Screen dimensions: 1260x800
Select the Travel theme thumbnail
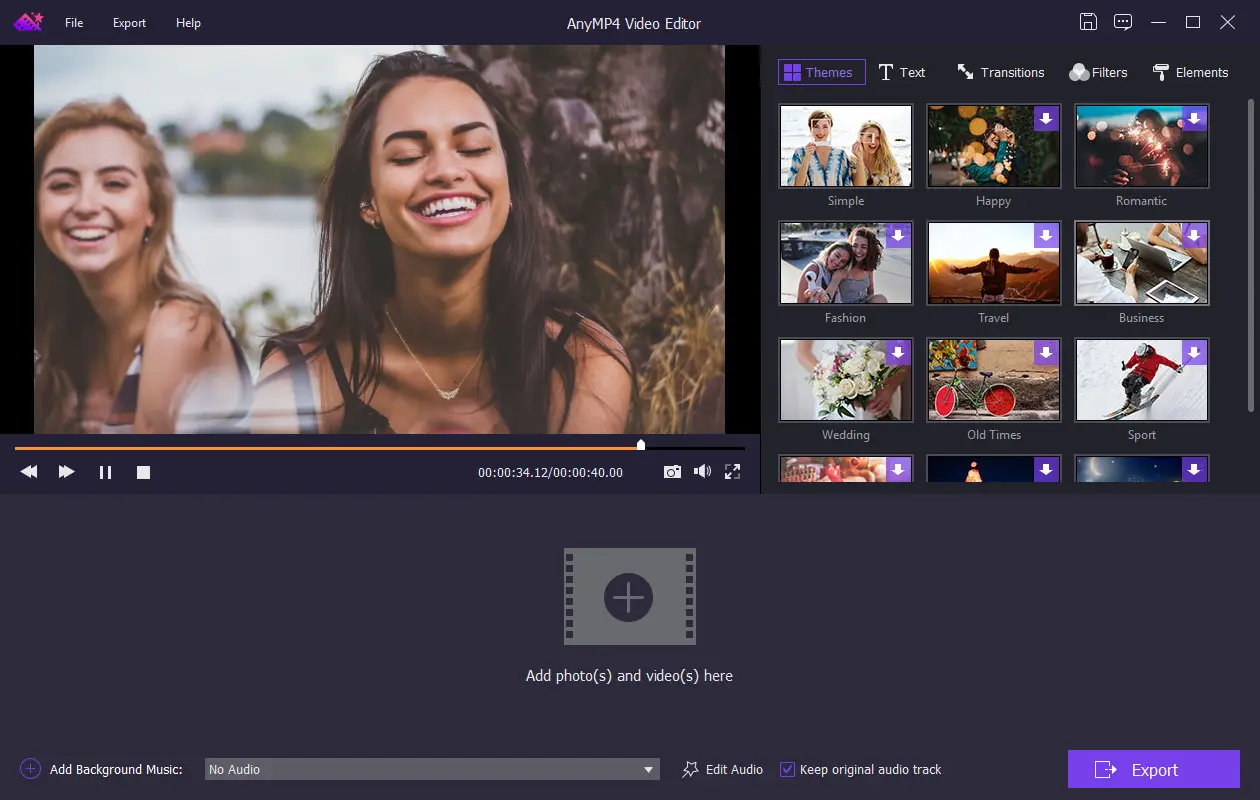click(x=994, y=263)
